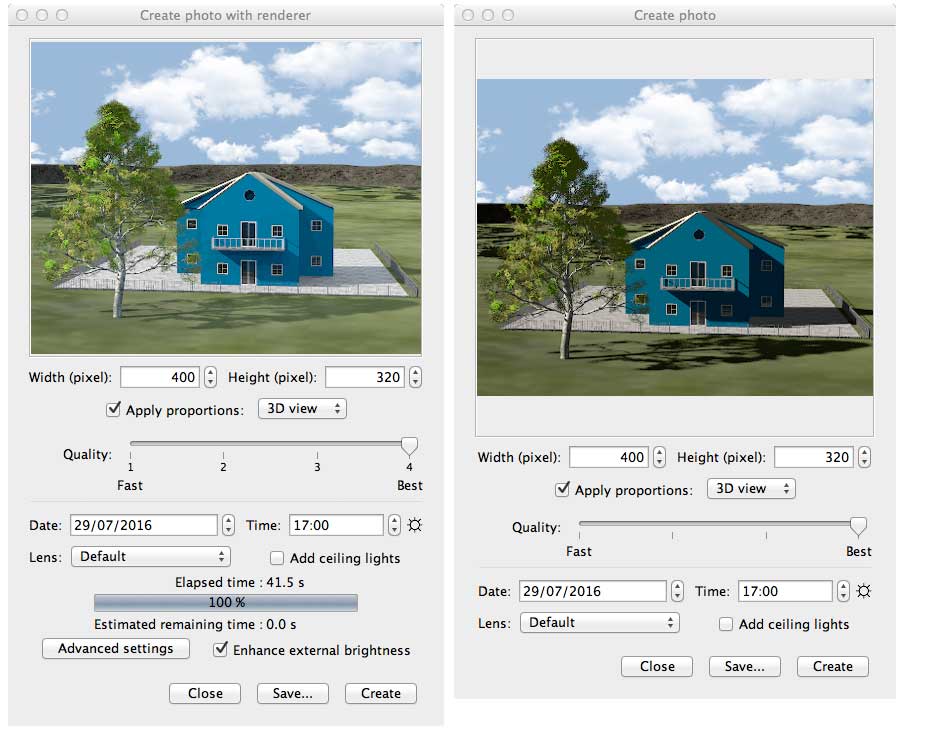Uncheck Enhance external brightness
Screen dimensions: 927x738
(x=220, y=649)
